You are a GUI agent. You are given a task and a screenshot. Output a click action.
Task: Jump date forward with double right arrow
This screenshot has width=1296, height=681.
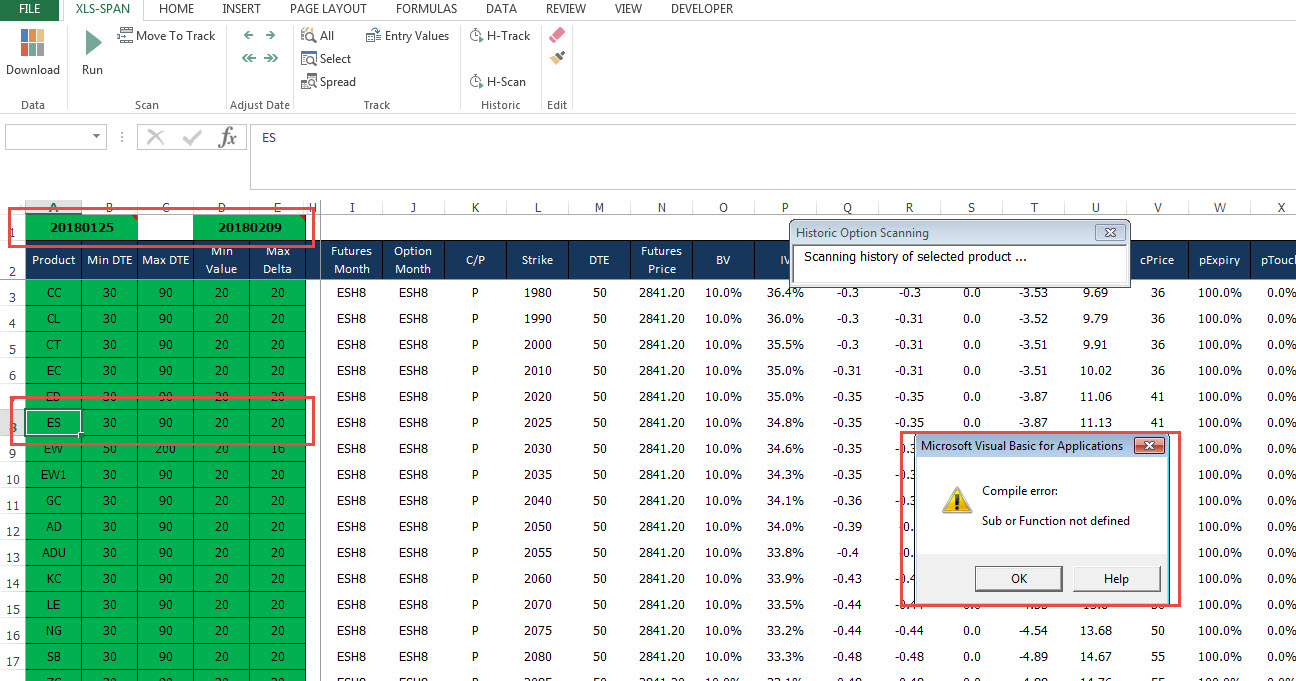pyautogui.click(x=270, y=58)
